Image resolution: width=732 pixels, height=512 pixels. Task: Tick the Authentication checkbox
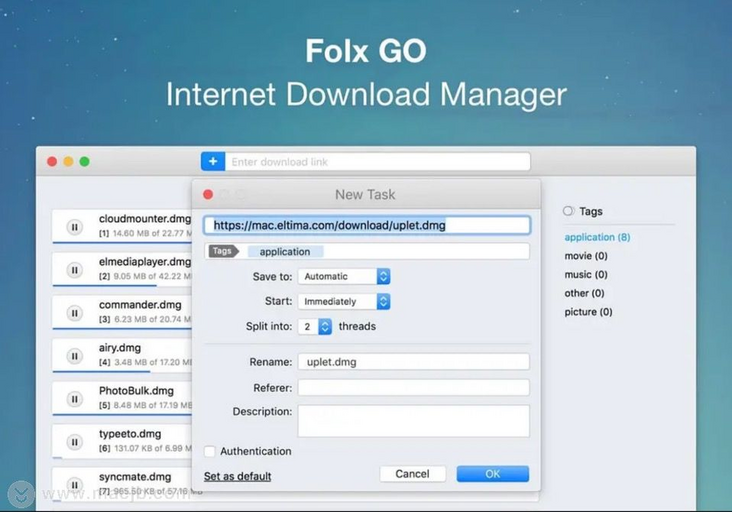coord(210,451)
